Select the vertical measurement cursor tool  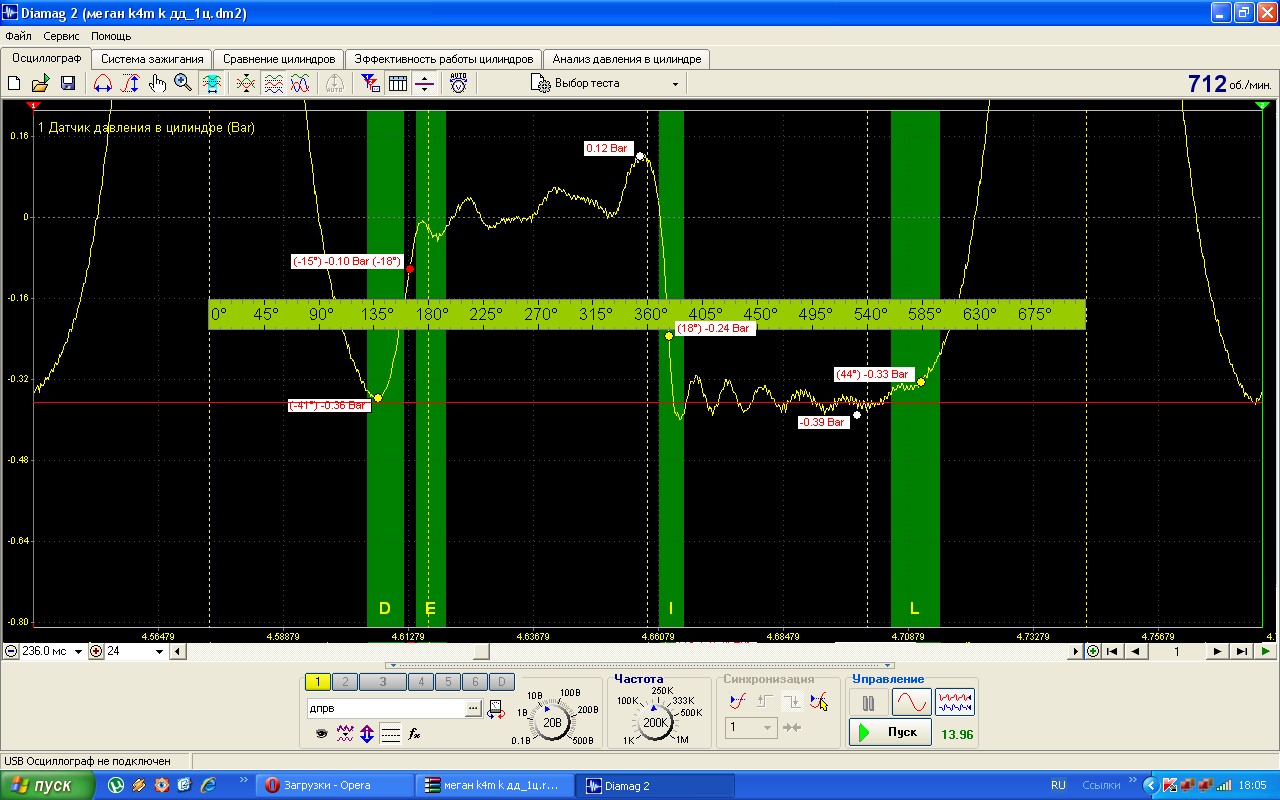130,84
